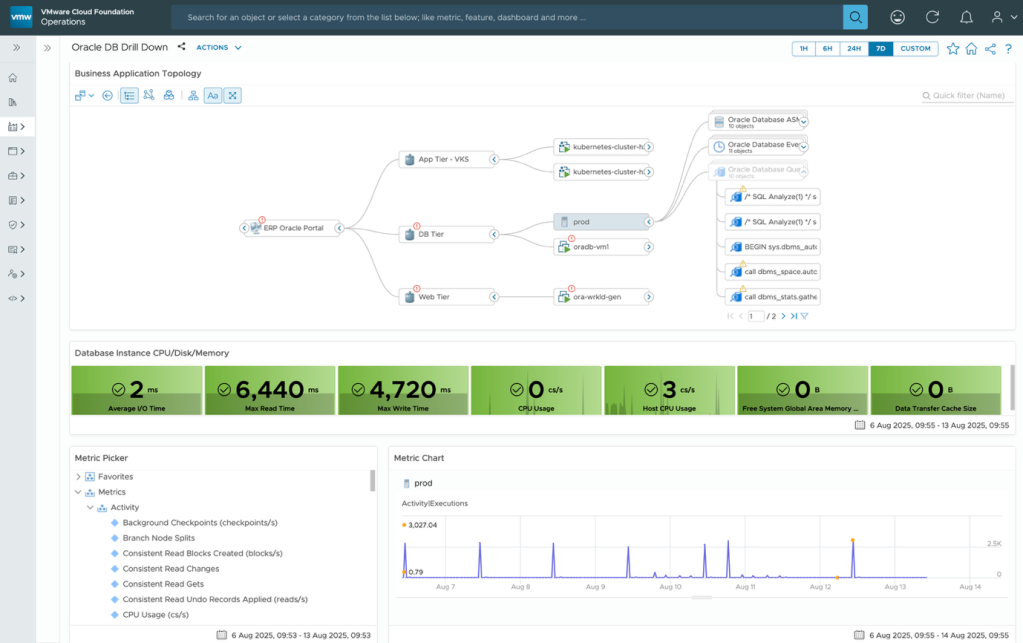Image resolution: width=1023 pixels, height=643 pixels.
Task: Select the Custom time range tab
Action: (x=914, y=48)
